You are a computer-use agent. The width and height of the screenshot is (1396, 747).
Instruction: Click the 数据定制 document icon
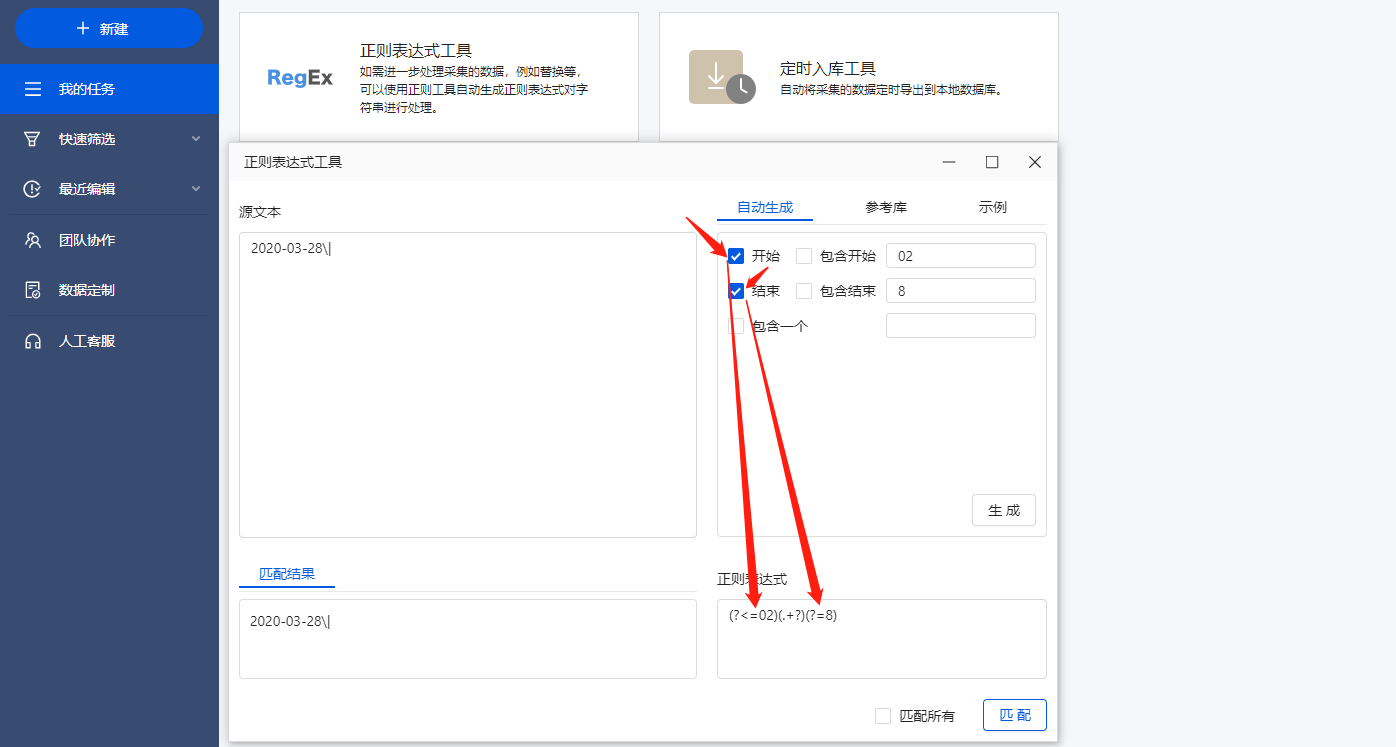point(33,290)
